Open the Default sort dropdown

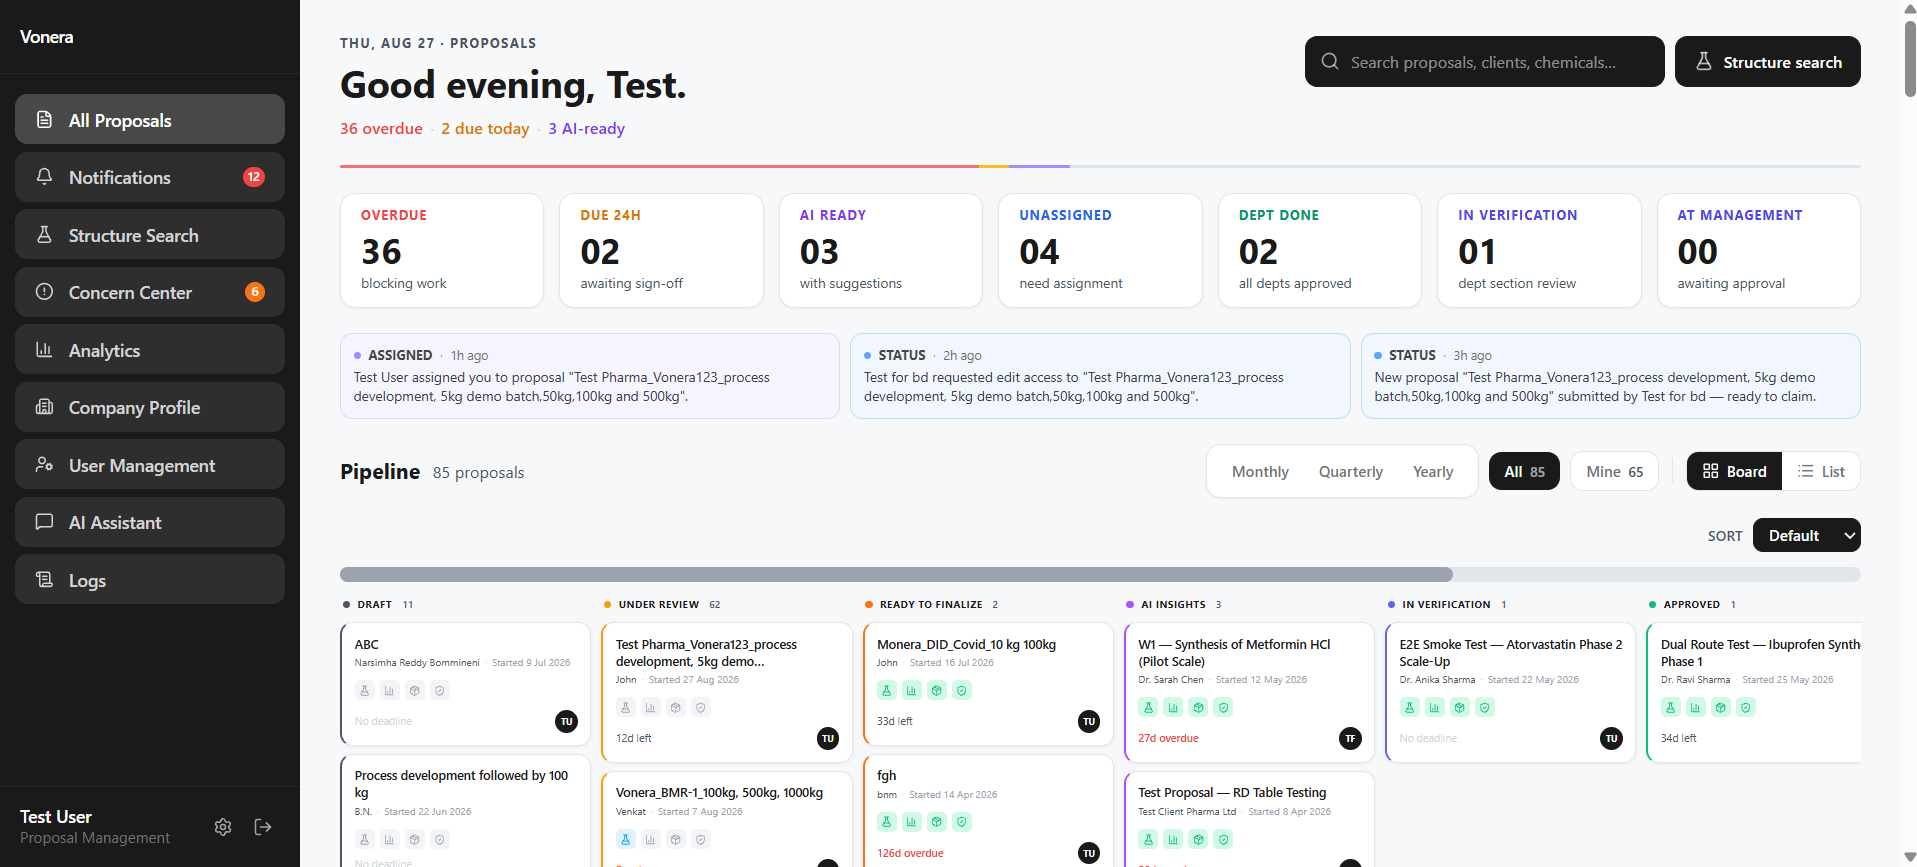click(x=1806, y=535)
